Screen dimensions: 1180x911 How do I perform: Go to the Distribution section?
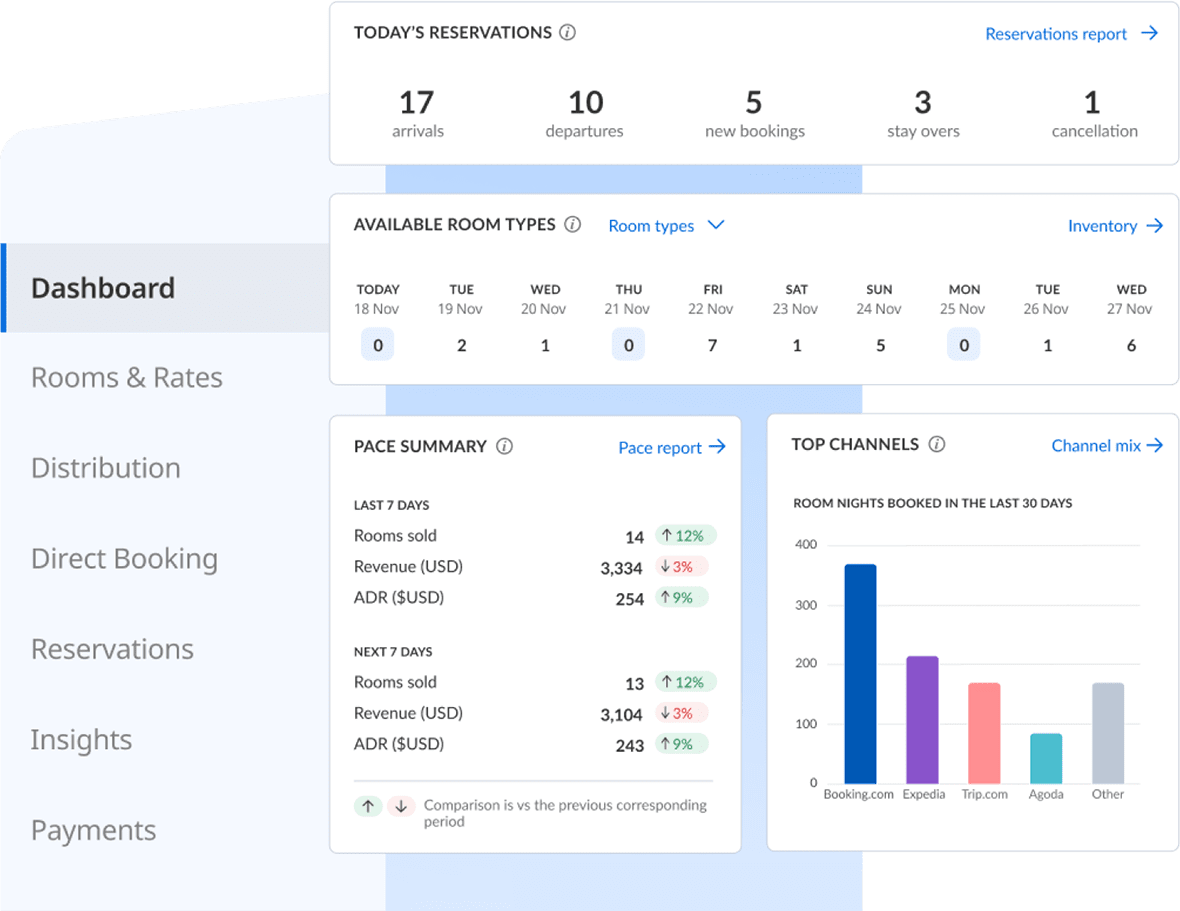[106, 468]
